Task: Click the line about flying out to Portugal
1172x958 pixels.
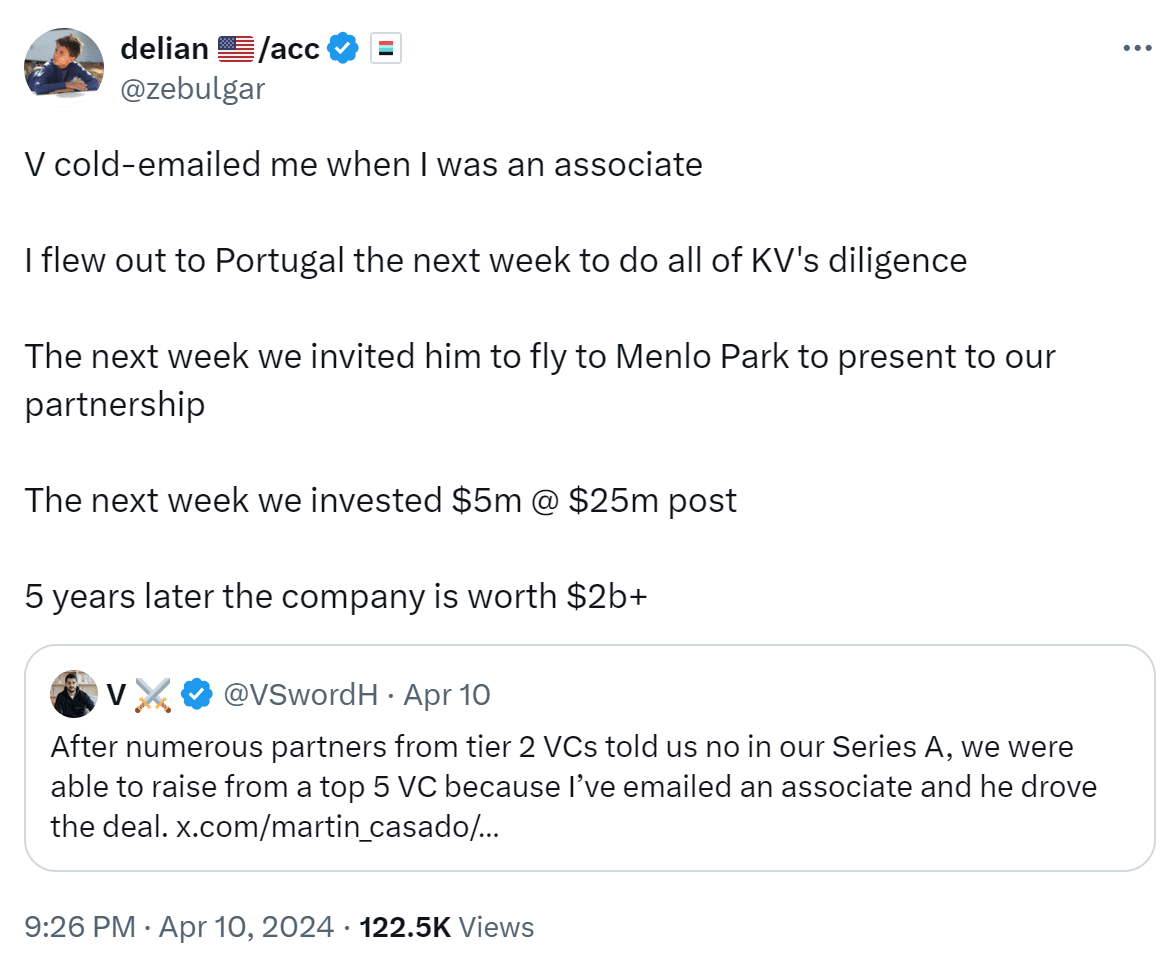Action: point(496,261)
